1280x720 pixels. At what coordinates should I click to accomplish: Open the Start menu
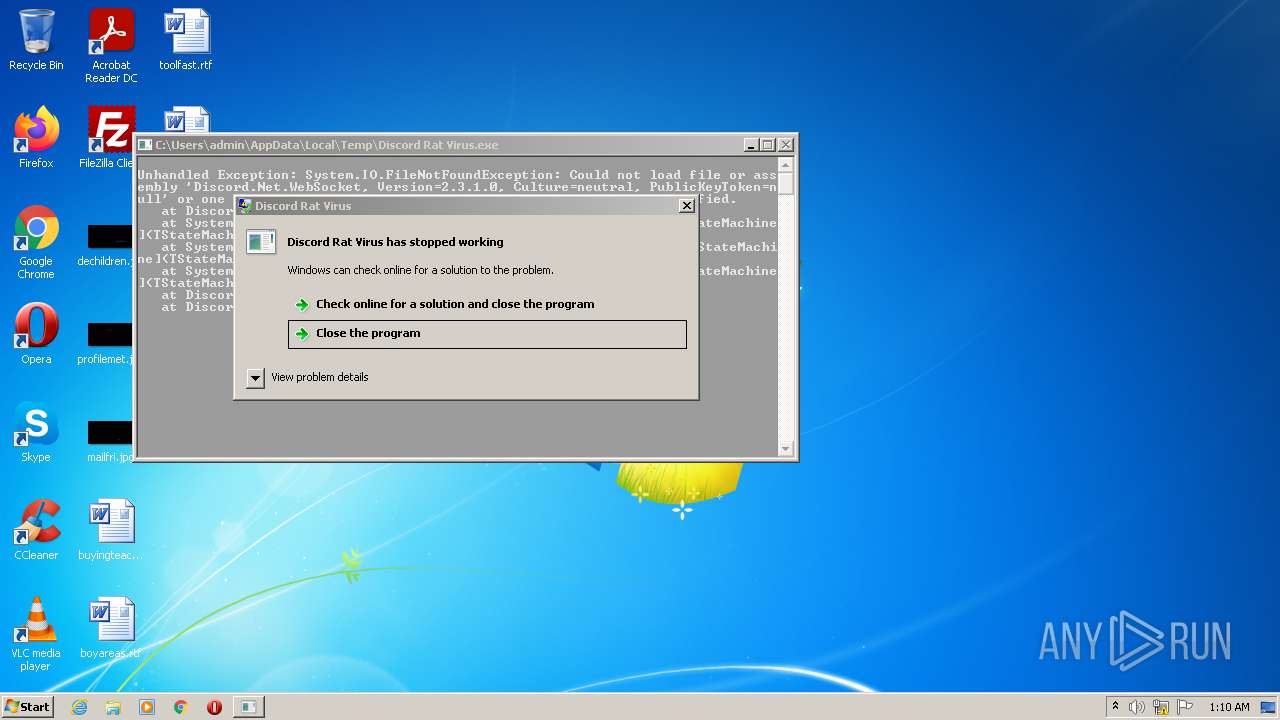pyautogui.click(x=27, y=707)
